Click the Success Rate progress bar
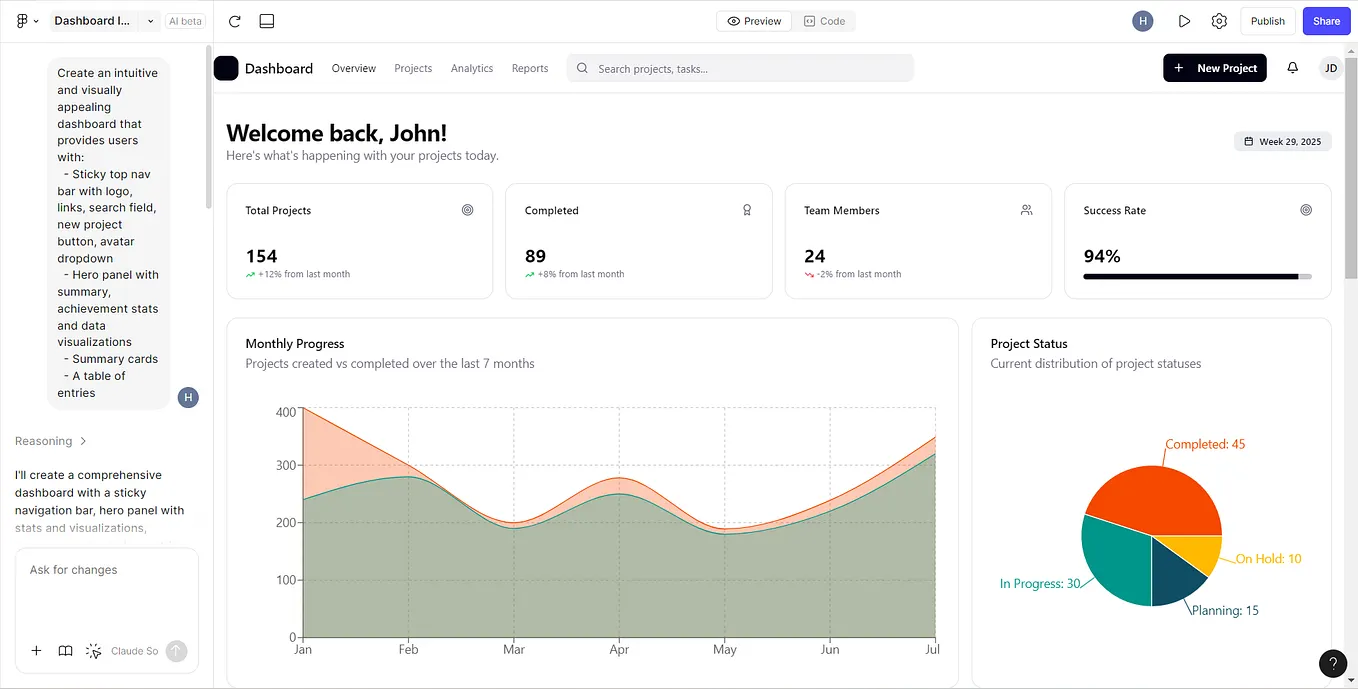This screenshot has width=1358, height=689. pos(1198,277)
